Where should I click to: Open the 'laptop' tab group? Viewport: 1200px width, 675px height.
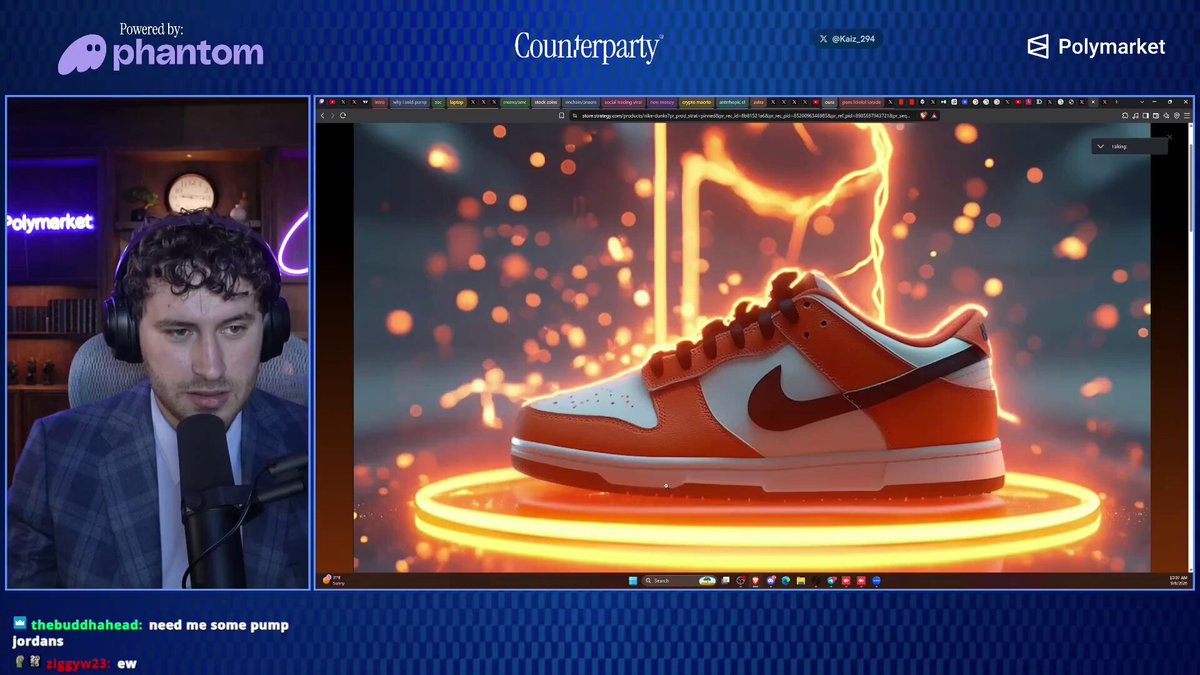pos(456,102)
